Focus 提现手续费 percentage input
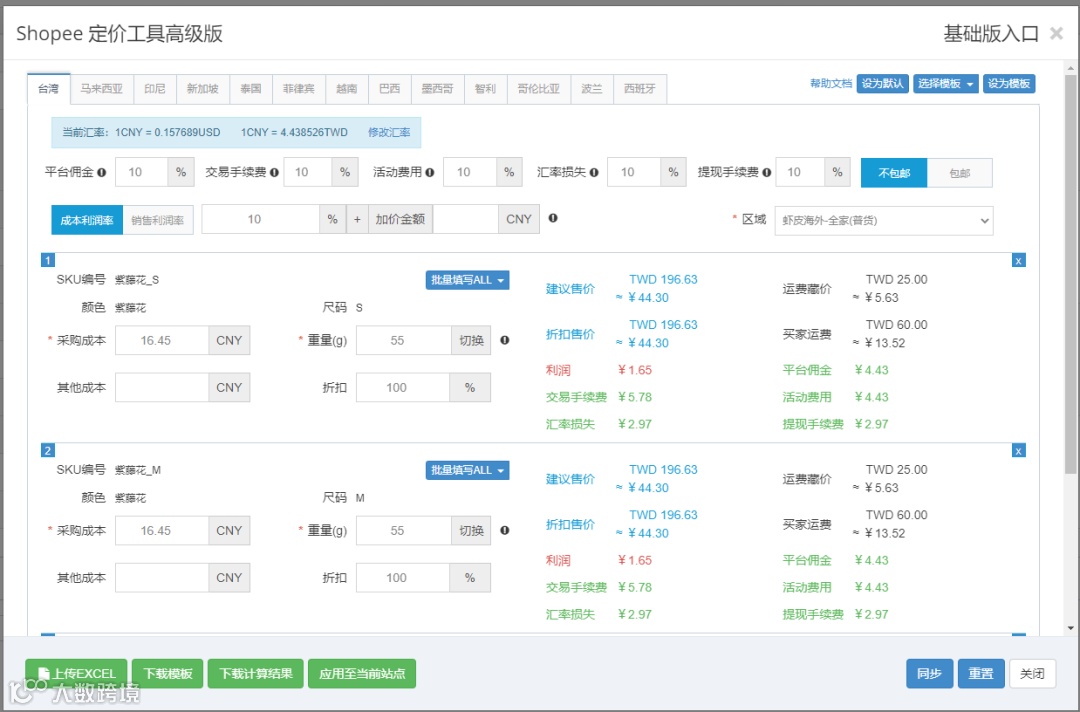 point(800,172)
